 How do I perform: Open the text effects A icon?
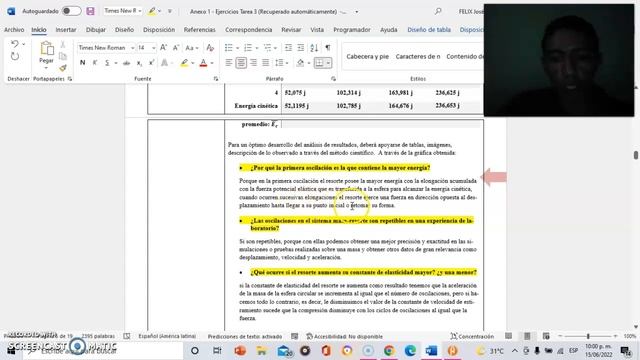coord(164,63)
